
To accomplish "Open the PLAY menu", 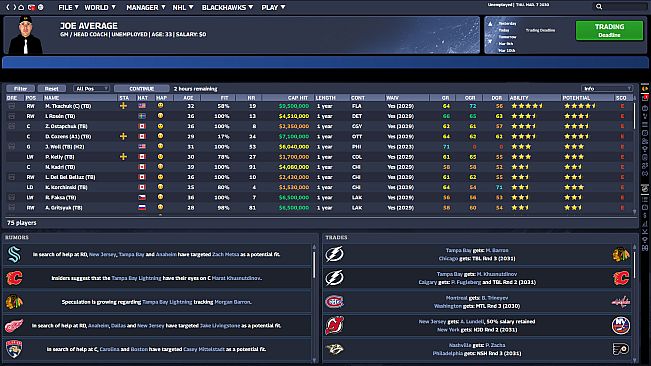I will [x=273, y=7].
